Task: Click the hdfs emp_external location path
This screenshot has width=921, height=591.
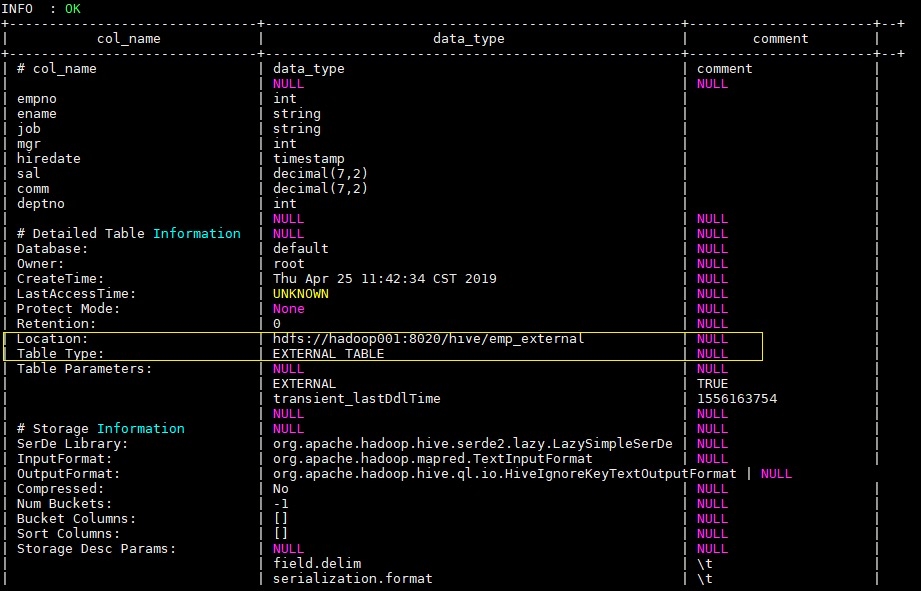Action: pos(428,339)
